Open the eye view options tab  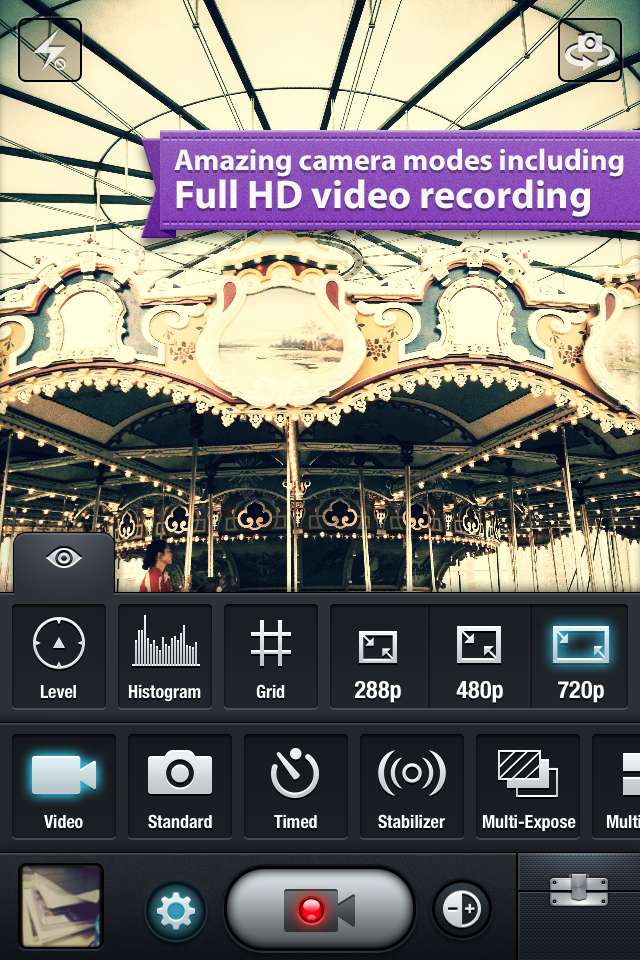pyautogui.click(x=64, y=561)
